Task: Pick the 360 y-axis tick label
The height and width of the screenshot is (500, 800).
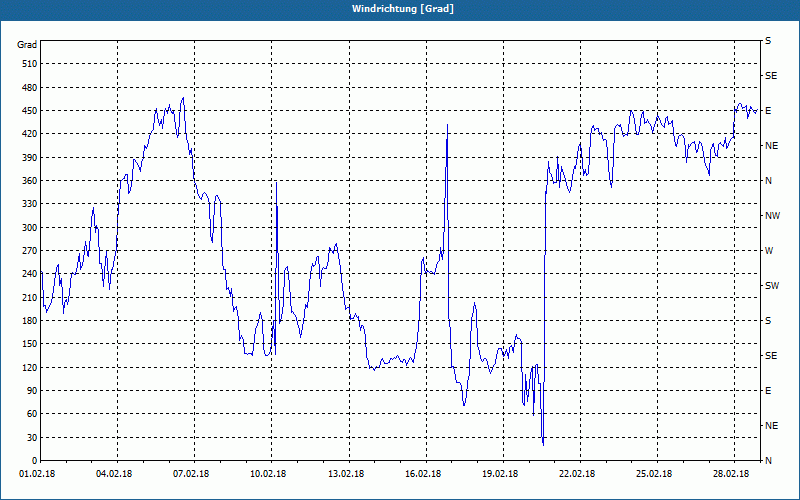Action: (x=30, y=181)
